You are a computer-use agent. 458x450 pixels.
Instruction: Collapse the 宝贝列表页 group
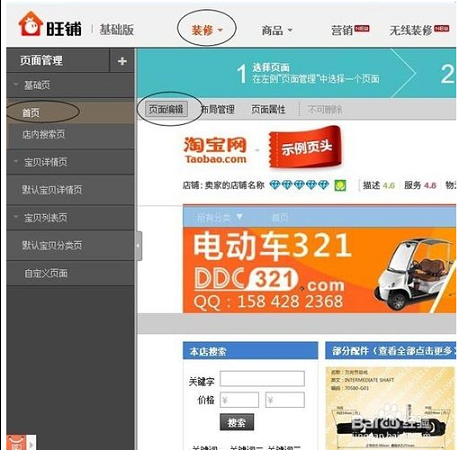tap(16, 217)
